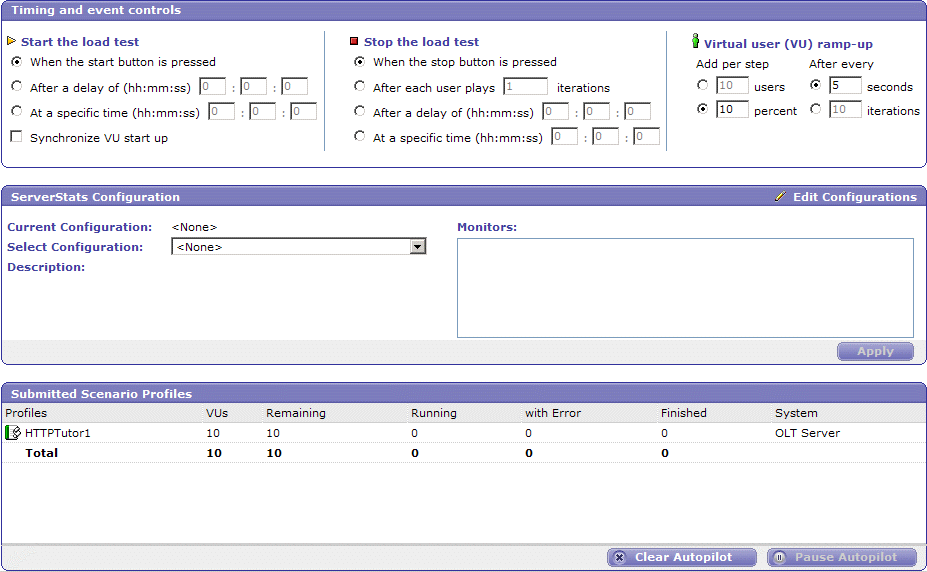Select stop After each user plays iterations
The image size is (927, 572).
[359, 86]
